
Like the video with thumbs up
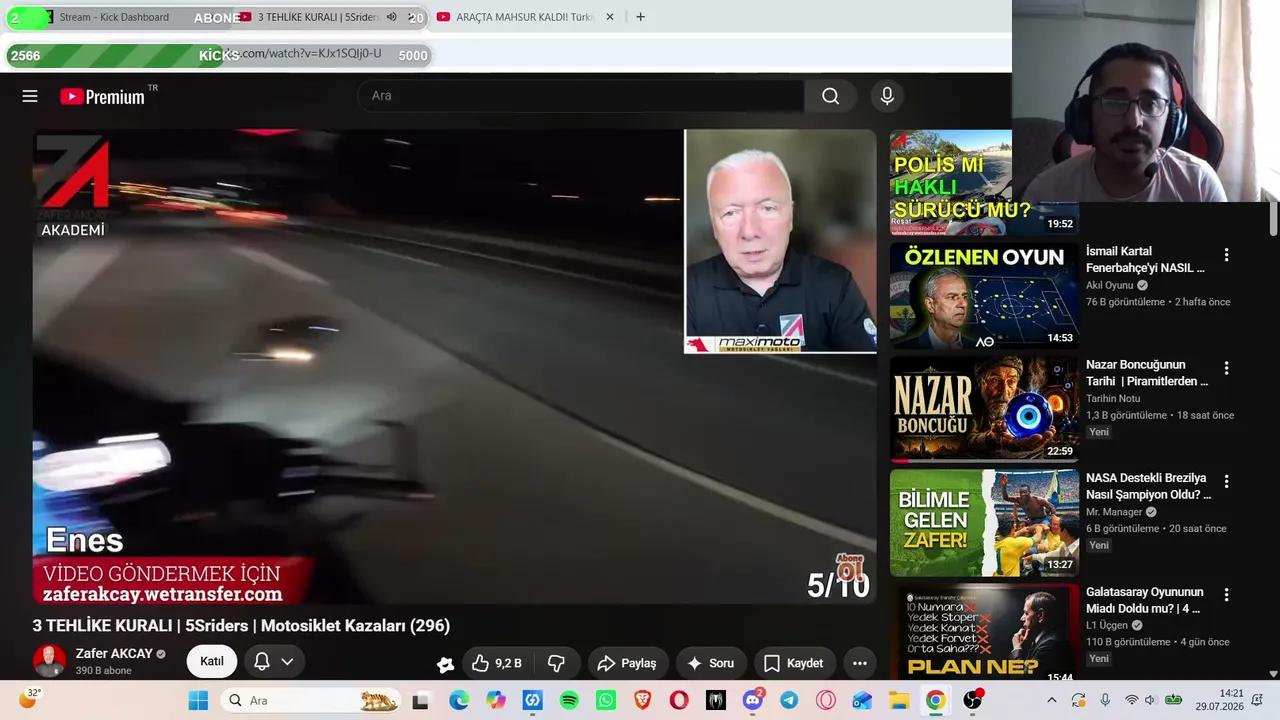(497, 663)
